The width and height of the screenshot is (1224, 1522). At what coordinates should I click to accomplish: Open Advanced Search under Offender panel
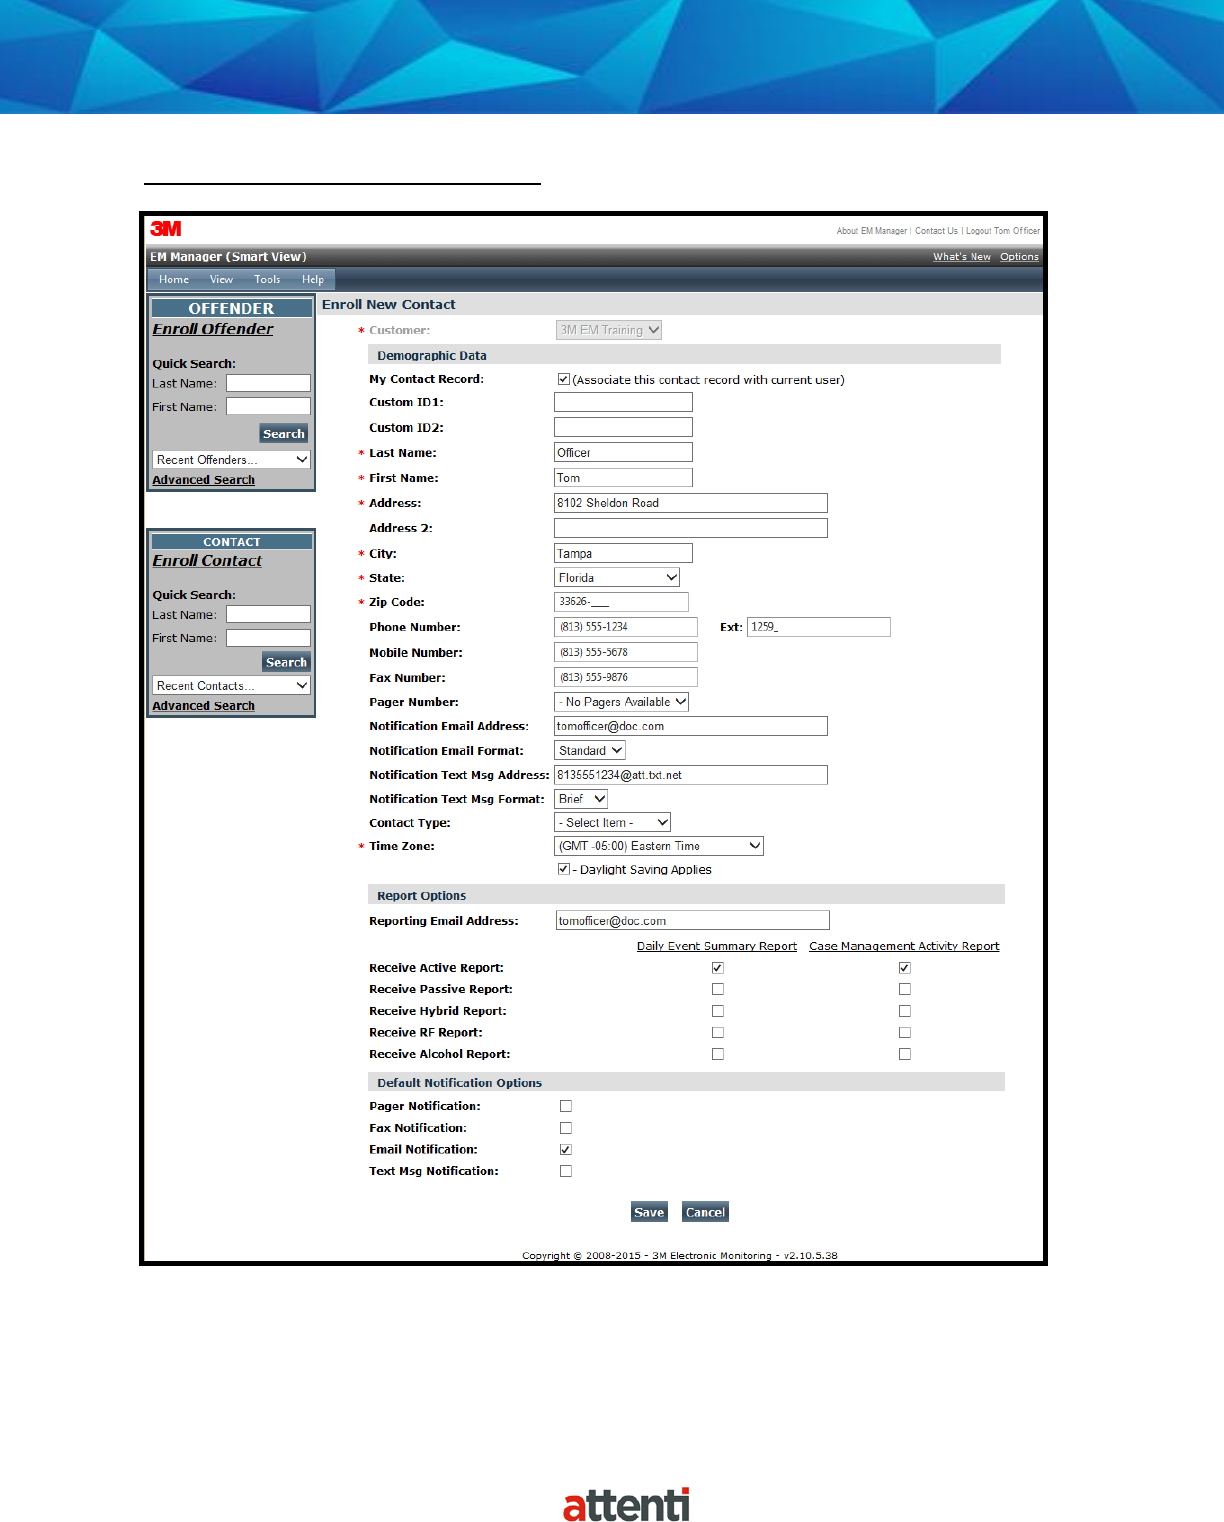point(203,480)
